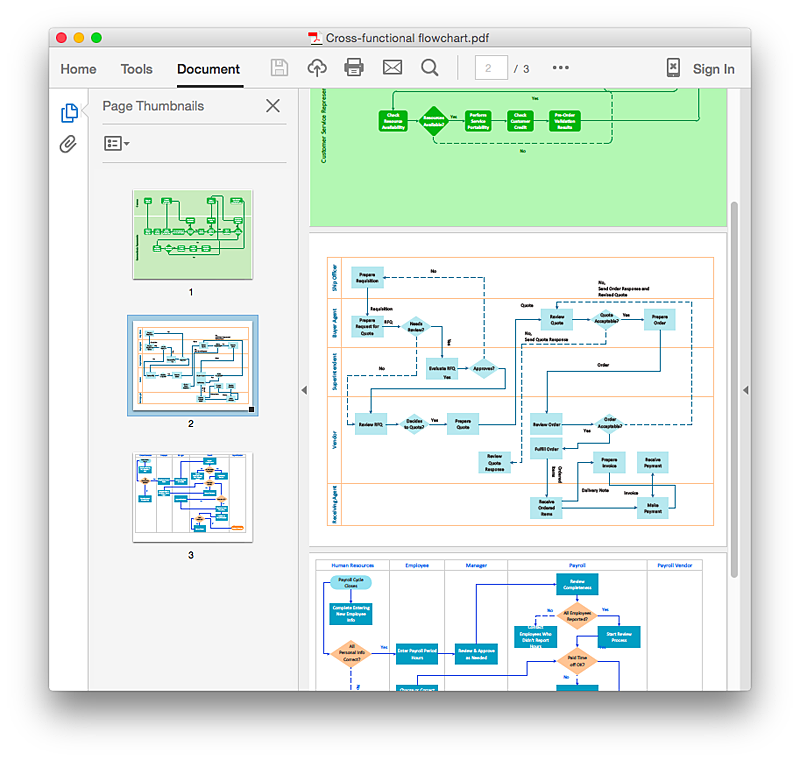
Task: Close the Page Thumbnails panel
Action: 273,106
